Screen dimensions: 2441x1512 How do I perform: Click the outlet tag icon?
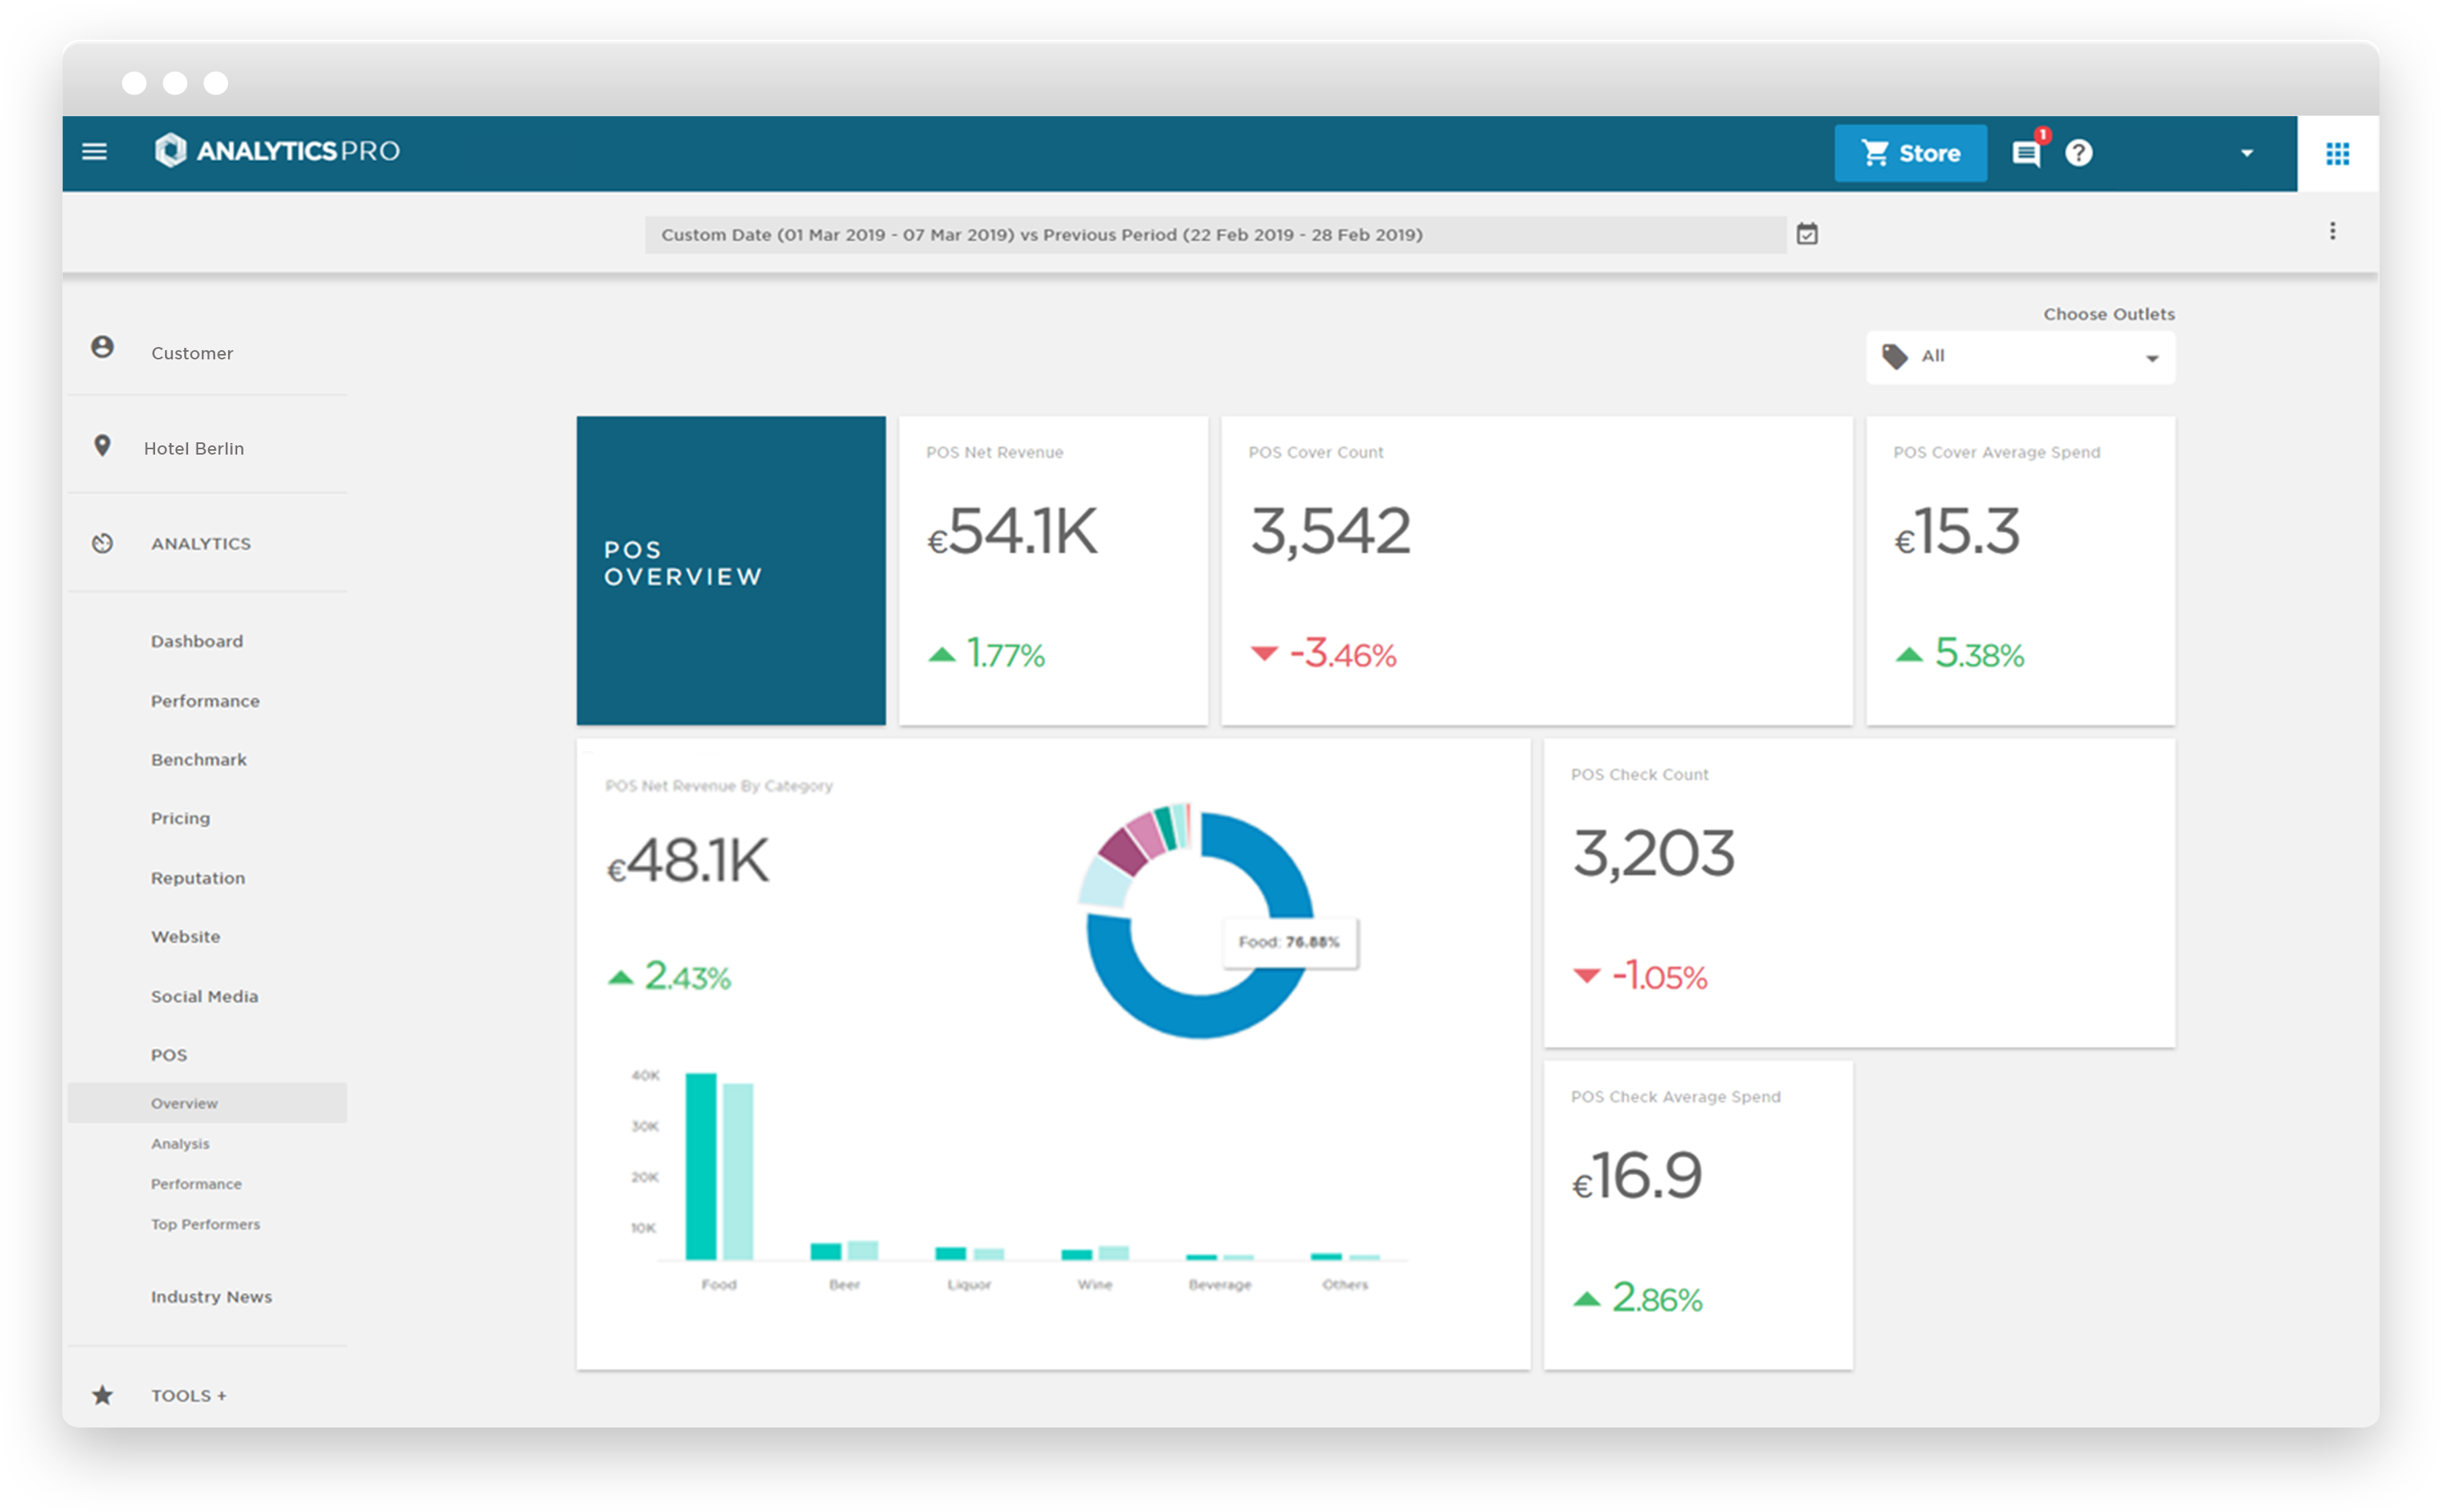[1895, 357]
